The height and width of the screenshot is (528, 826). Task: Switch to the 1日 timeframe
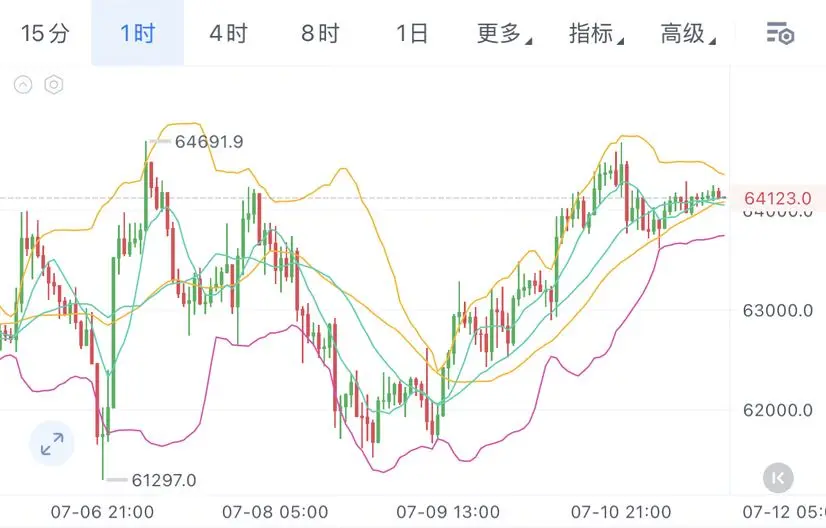[x=412, y=33]
